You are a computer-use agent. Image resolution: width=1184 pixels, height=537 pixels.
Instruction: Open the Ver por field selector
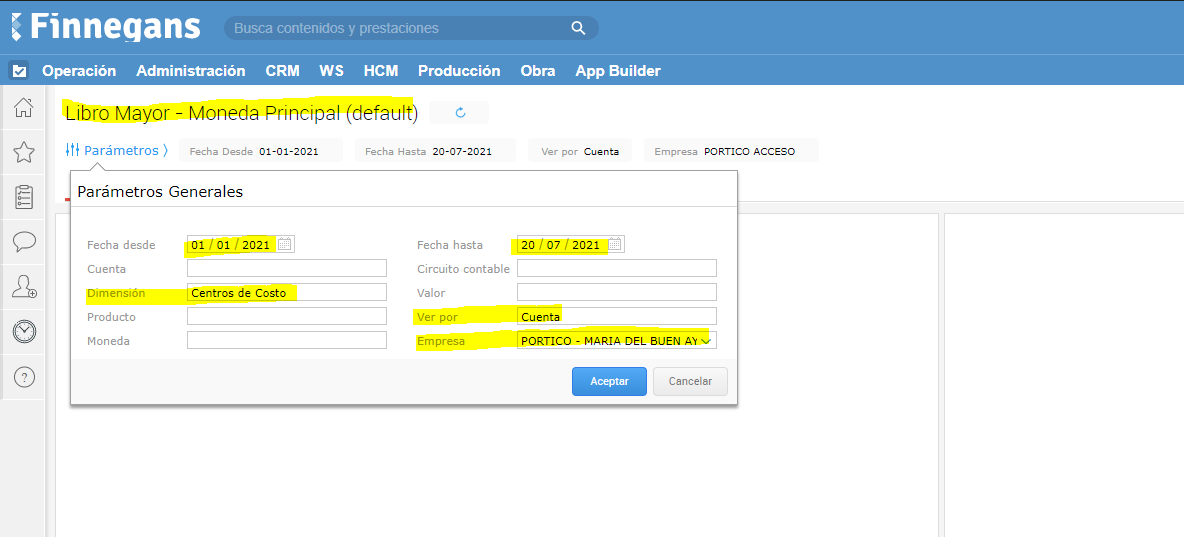tap(616, 317)
